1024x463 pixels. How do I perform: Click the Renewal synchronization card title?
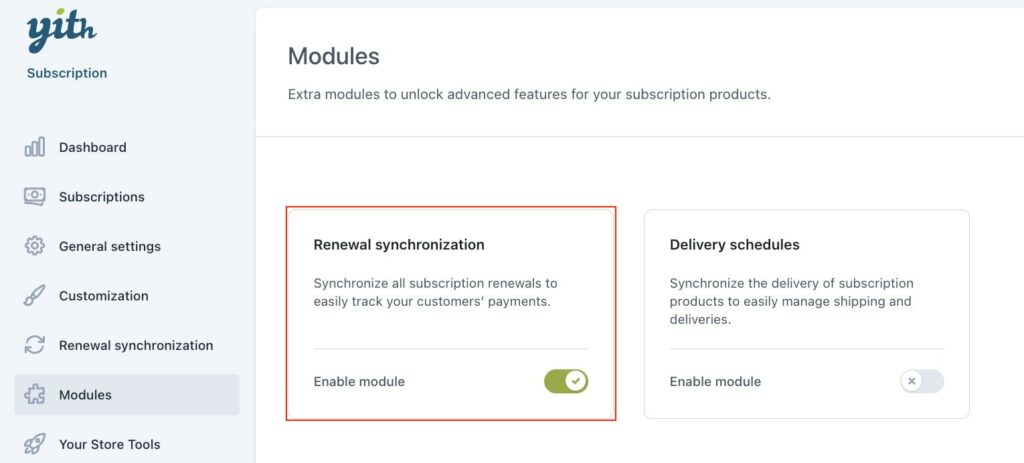399,245
